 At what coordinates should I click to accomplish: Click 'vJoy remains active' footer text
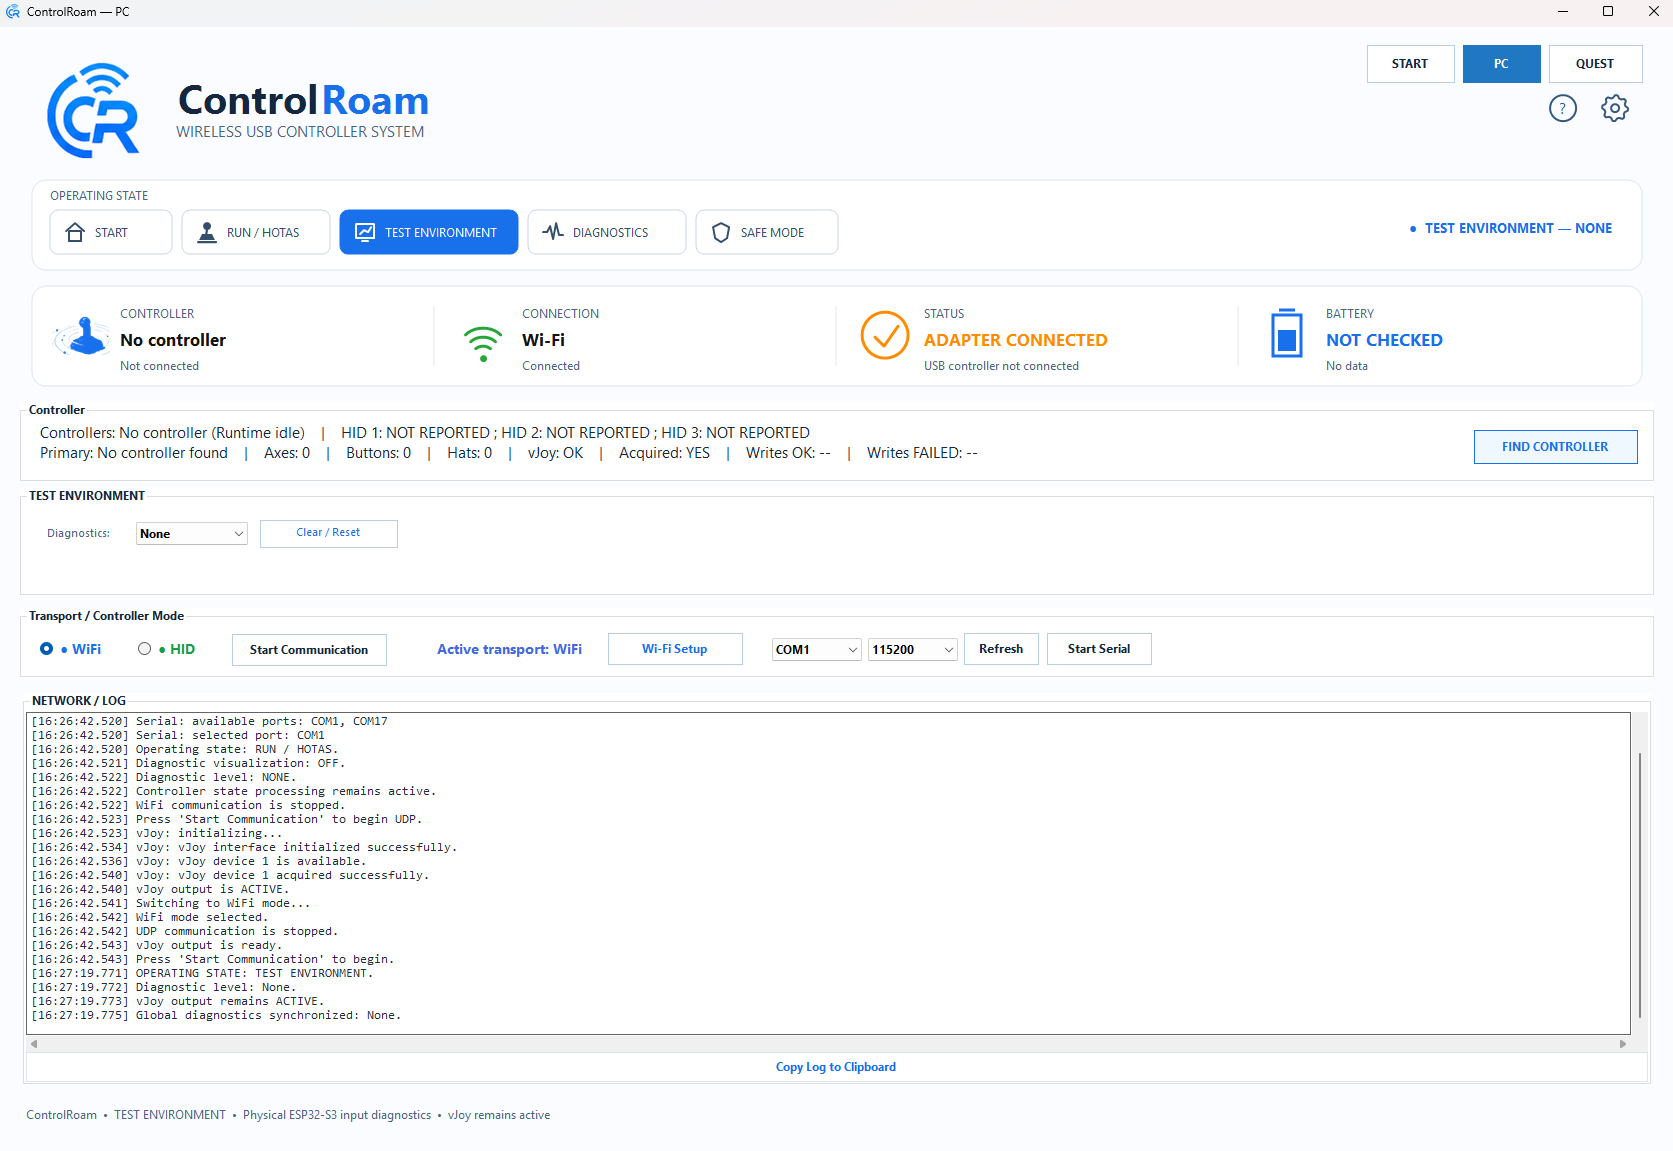pyautogui.click(x=499, y=1115)
